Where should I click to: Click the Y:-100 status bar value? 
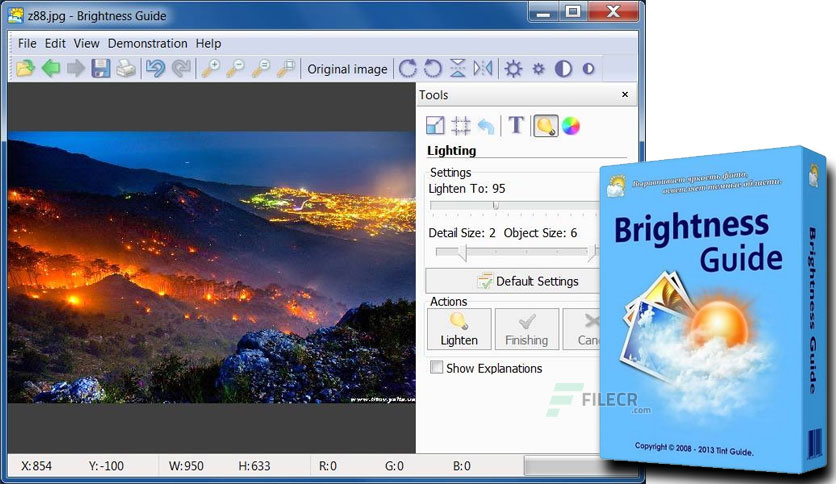click(x=106, y=466)
